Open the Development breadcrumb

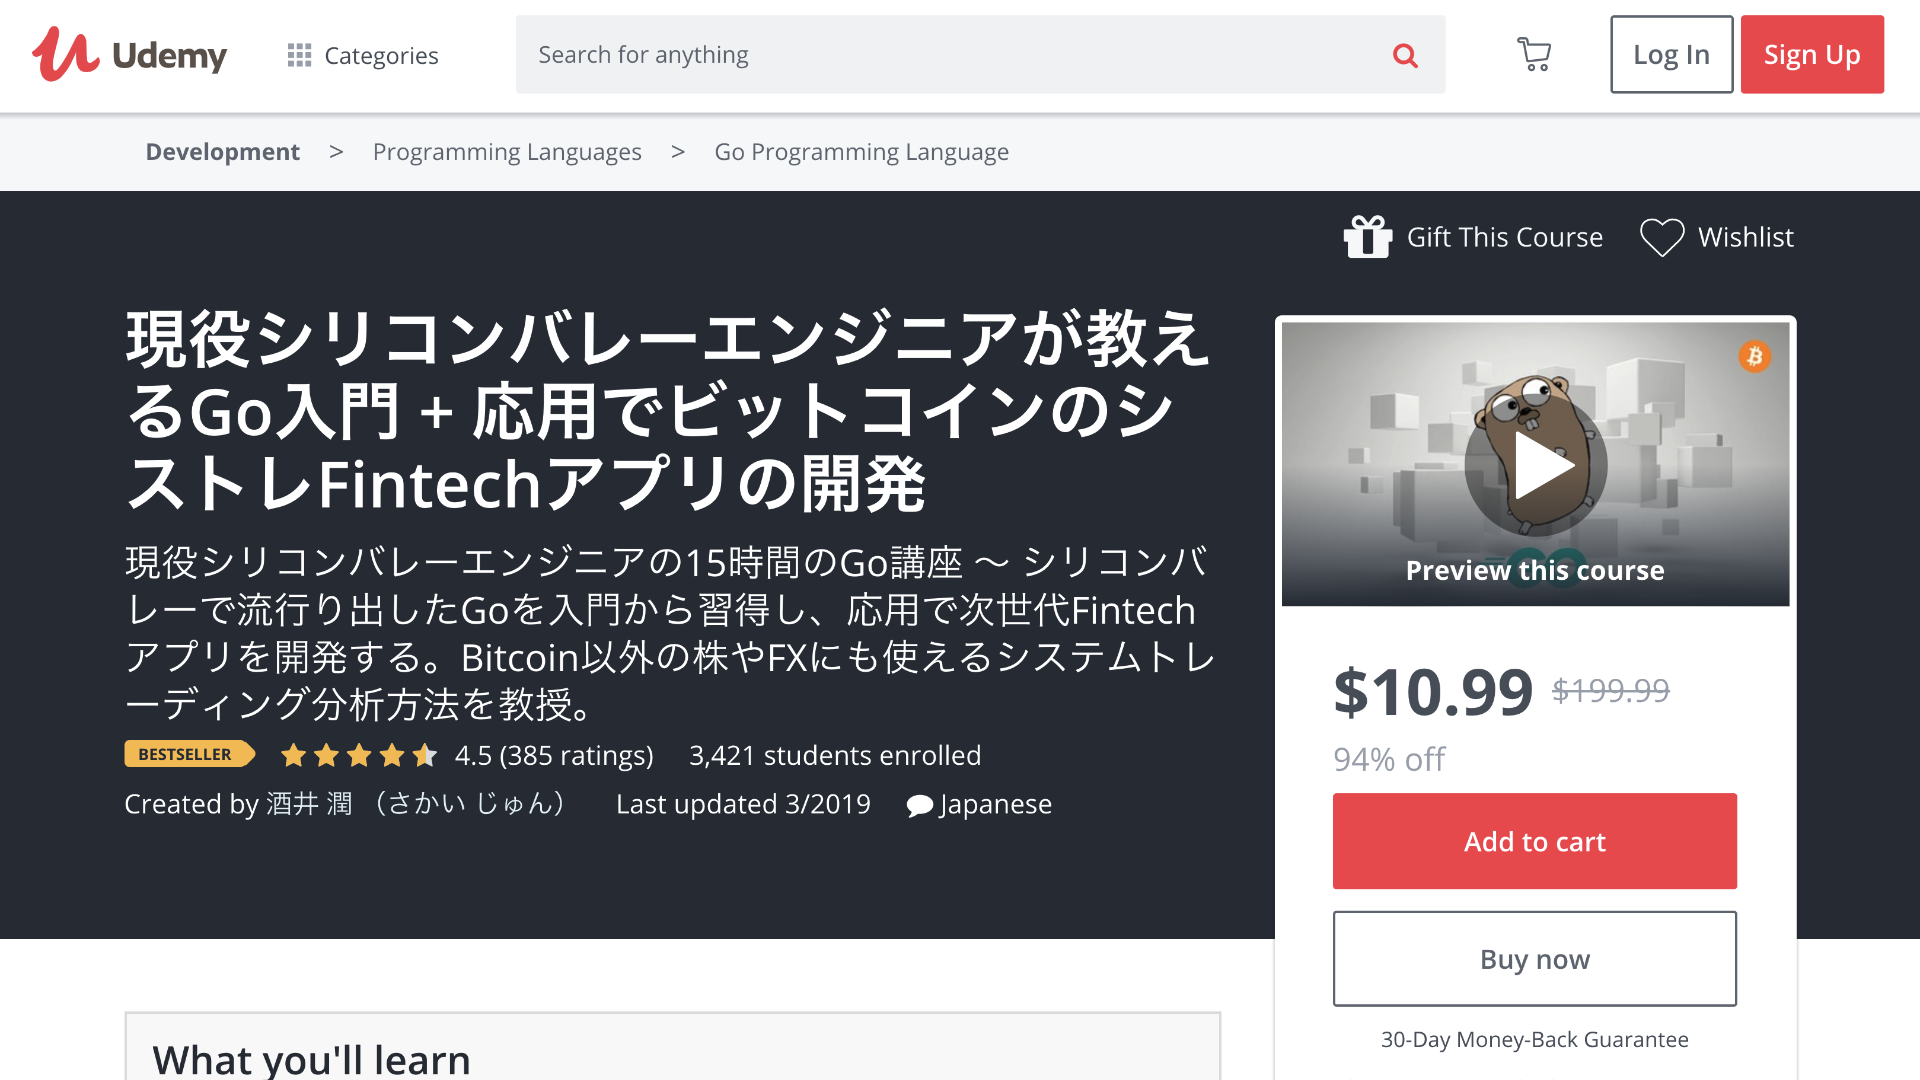pos(222,152)
